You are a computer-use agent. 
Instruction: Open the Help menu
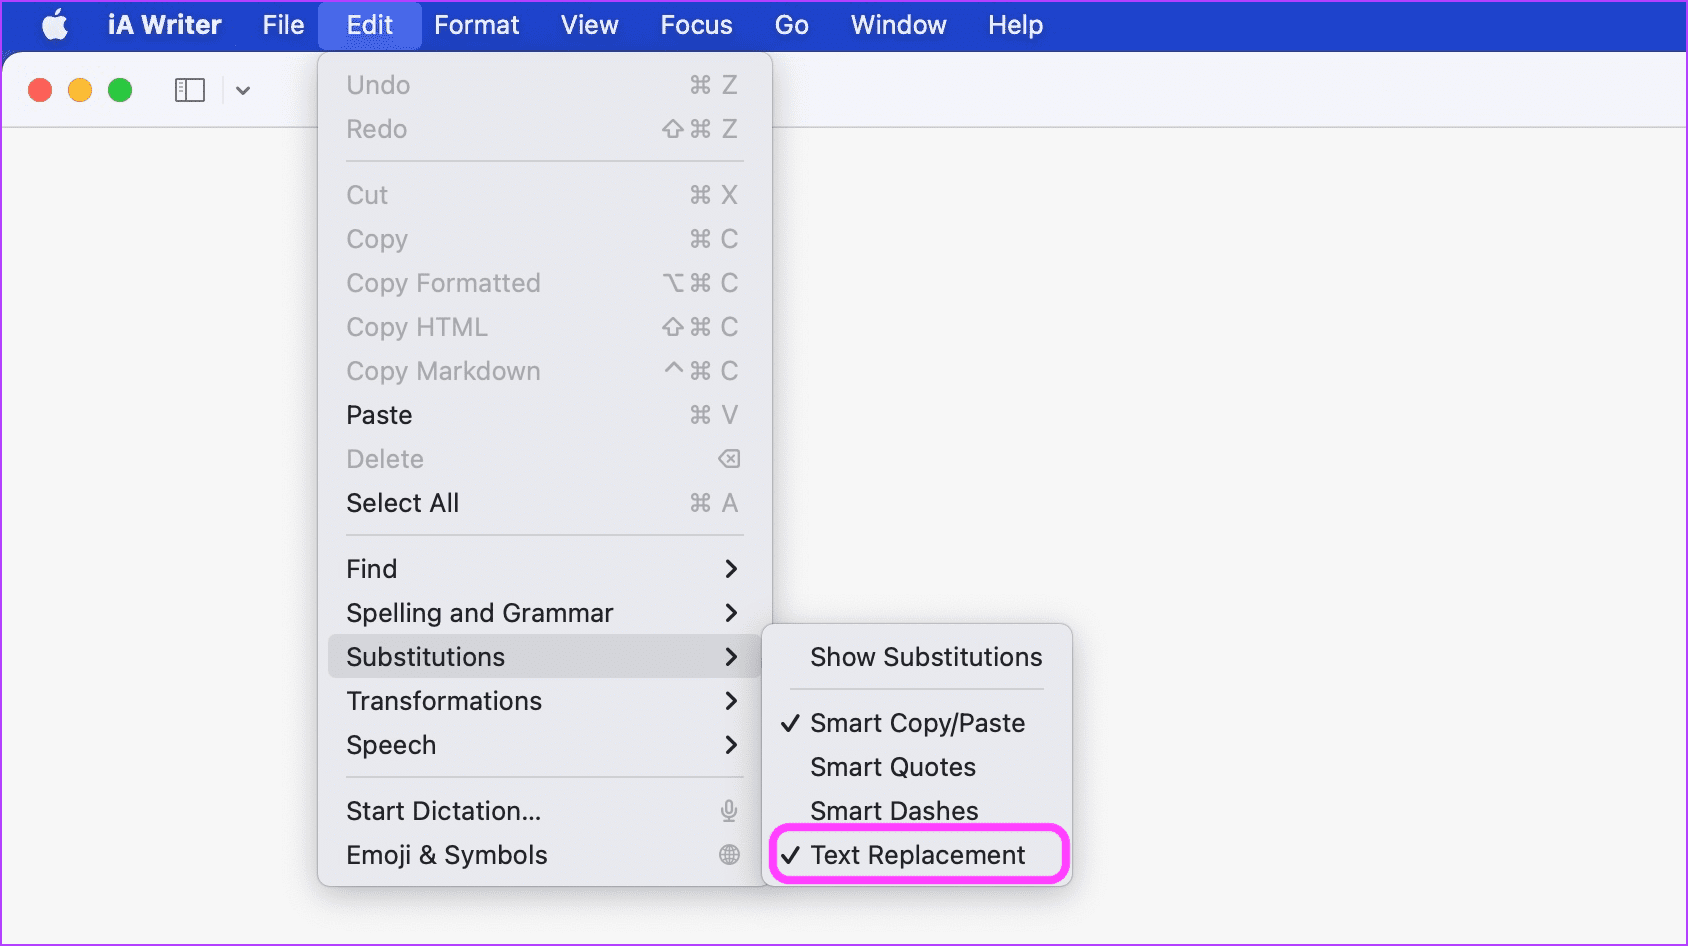click(x=1015, y=25)
